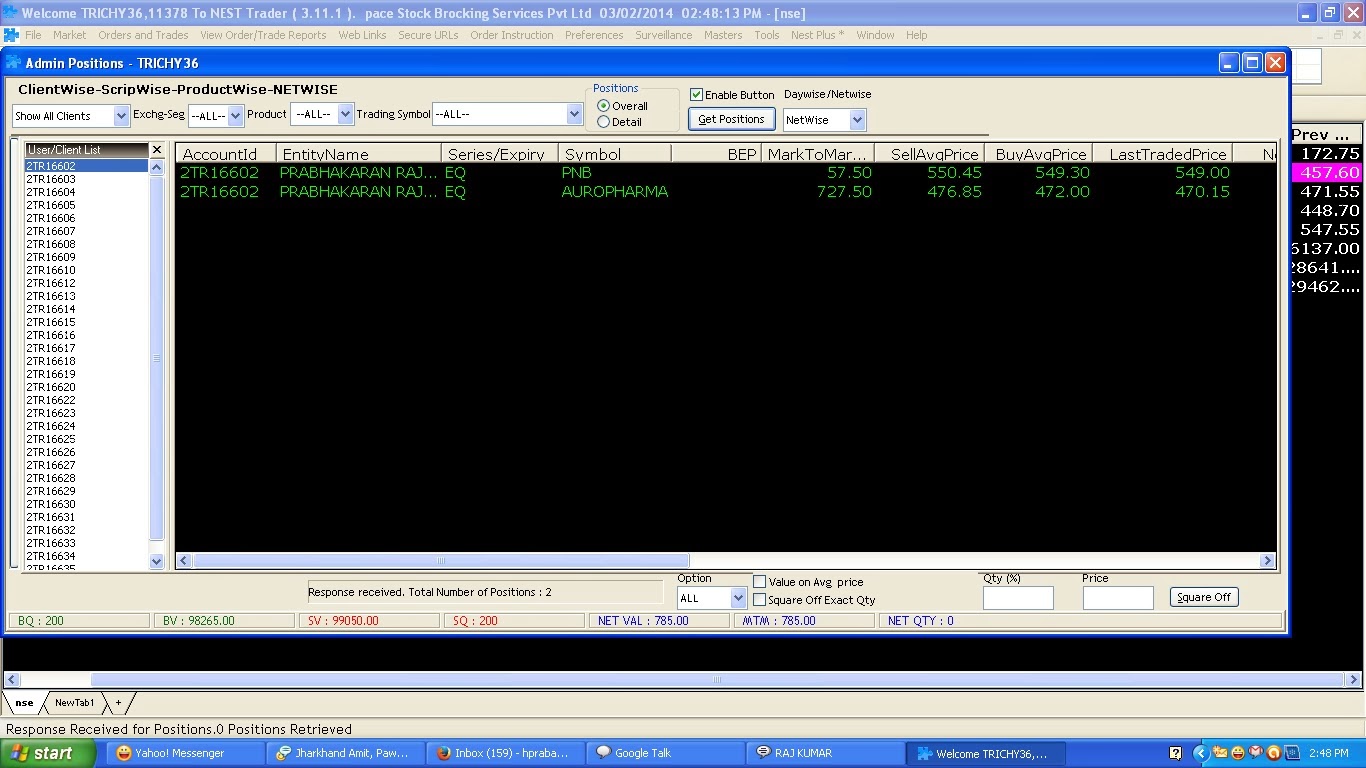Sort by MarkToMarket column header
Image resolution: width=1366 pixels, height=768 pixels.
(x=817, y=154)
